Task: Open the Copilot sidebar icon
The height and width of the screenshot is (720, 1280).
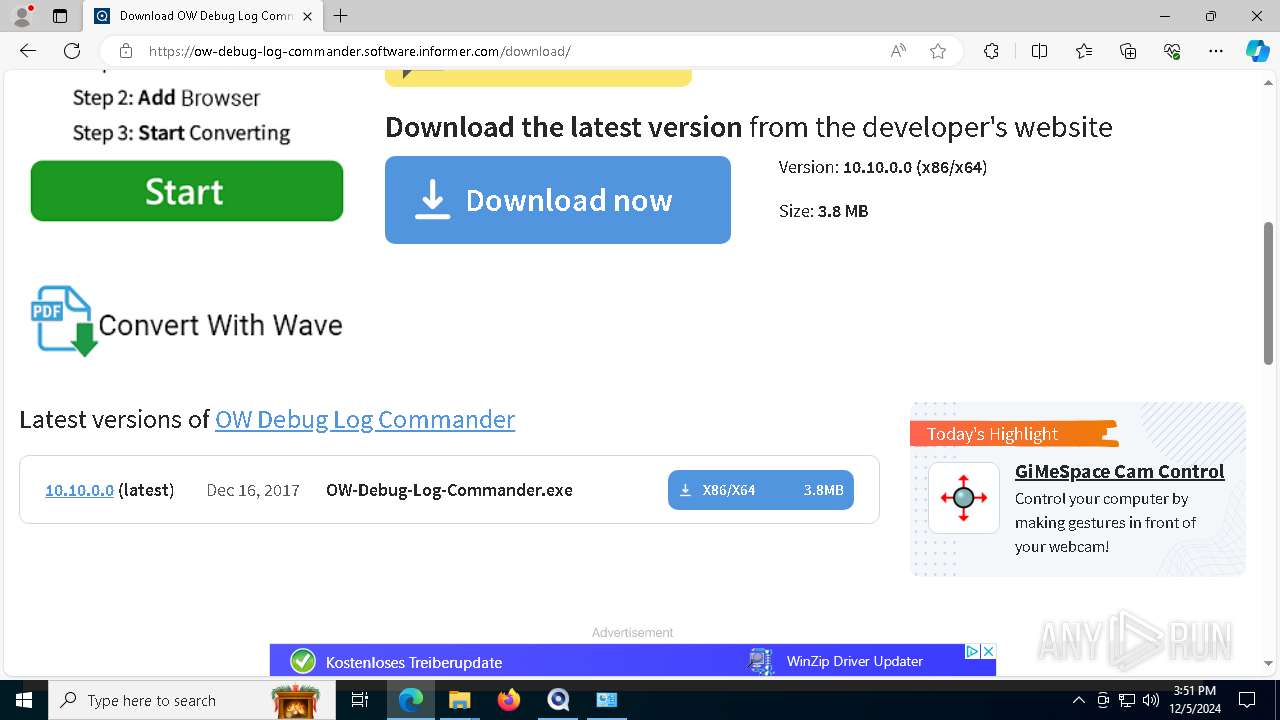Action: pos(1257,51)
